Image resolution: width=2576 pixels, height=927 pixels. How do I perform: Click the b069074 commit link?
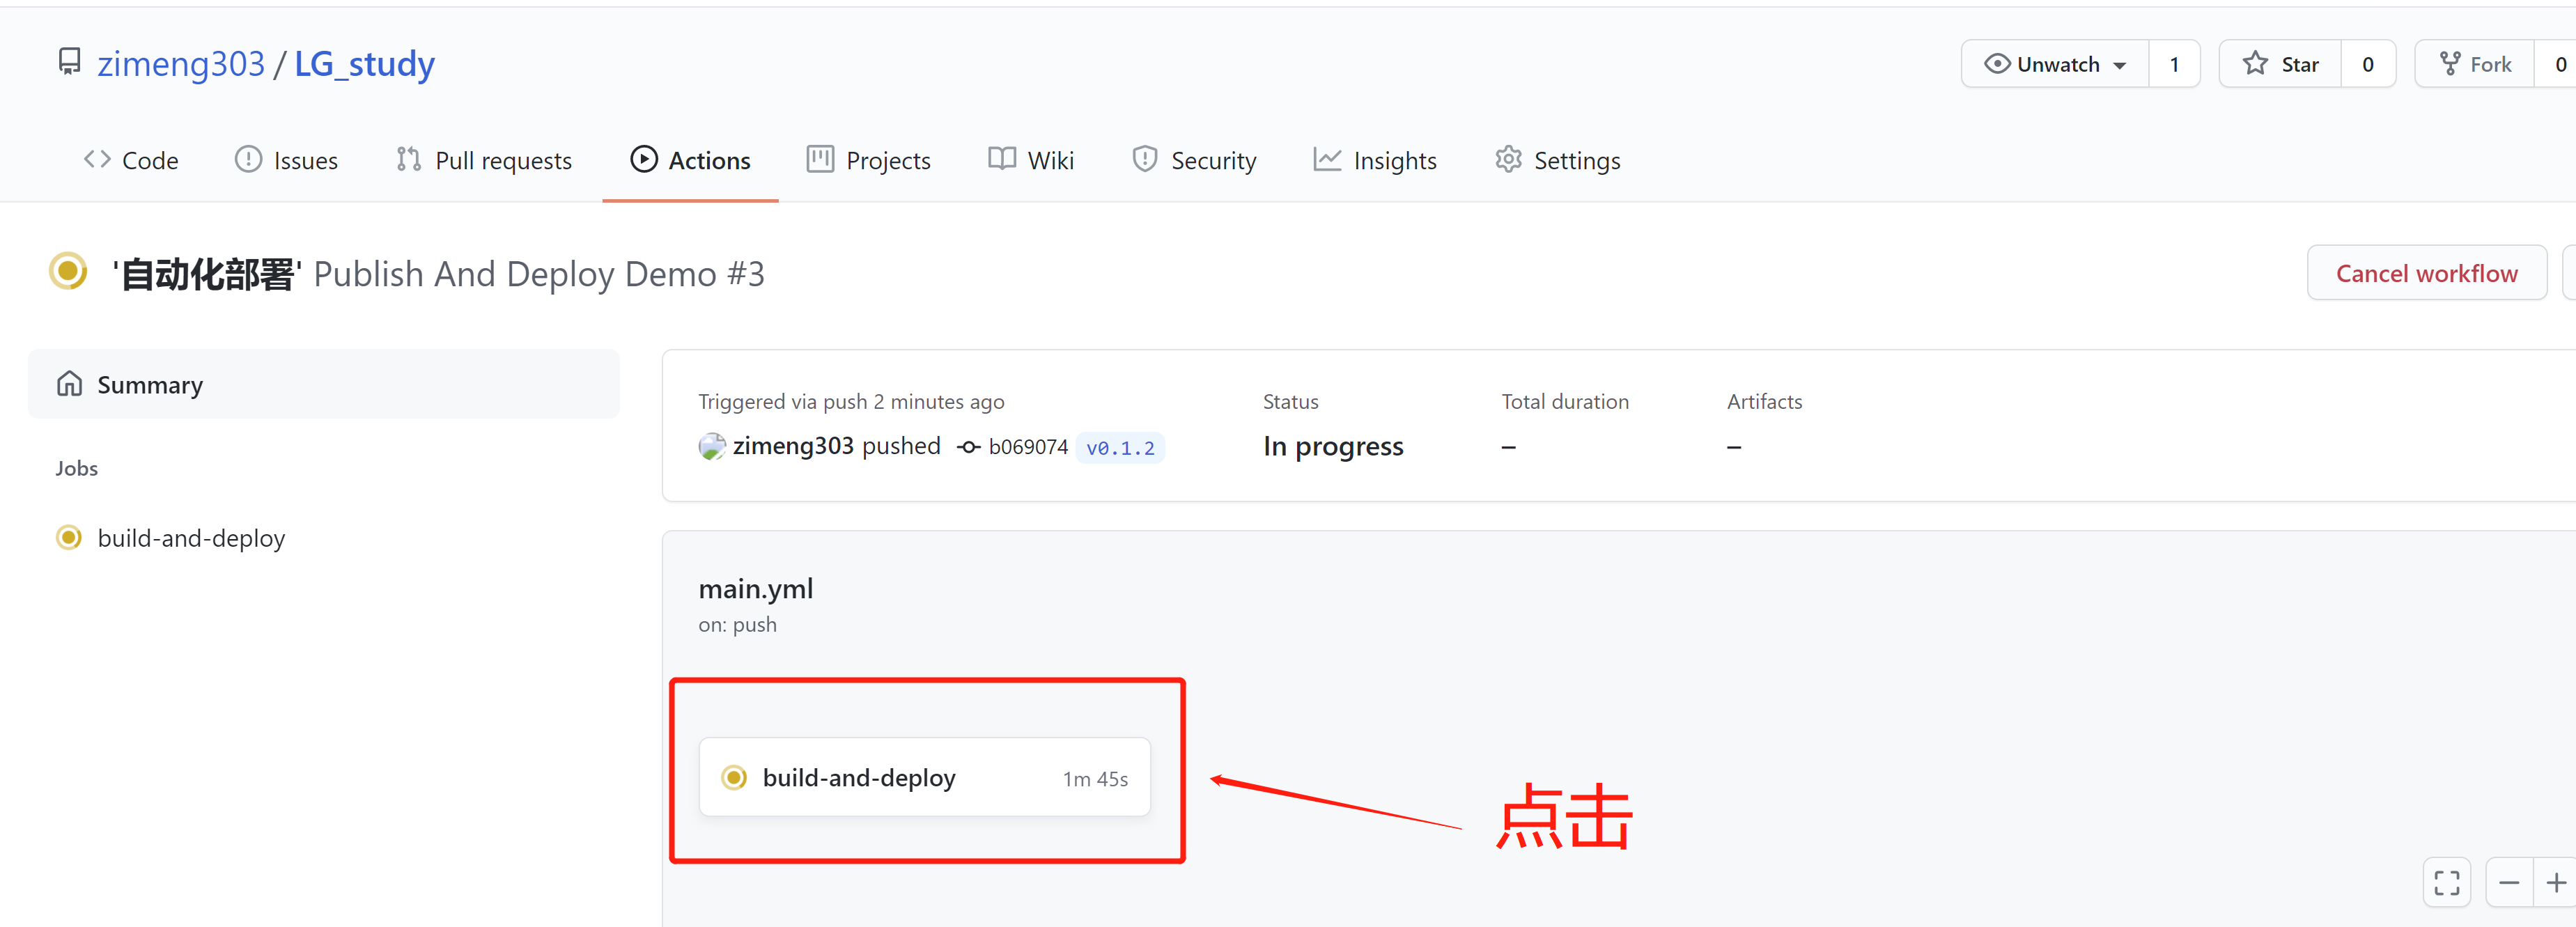(1022, 447)
